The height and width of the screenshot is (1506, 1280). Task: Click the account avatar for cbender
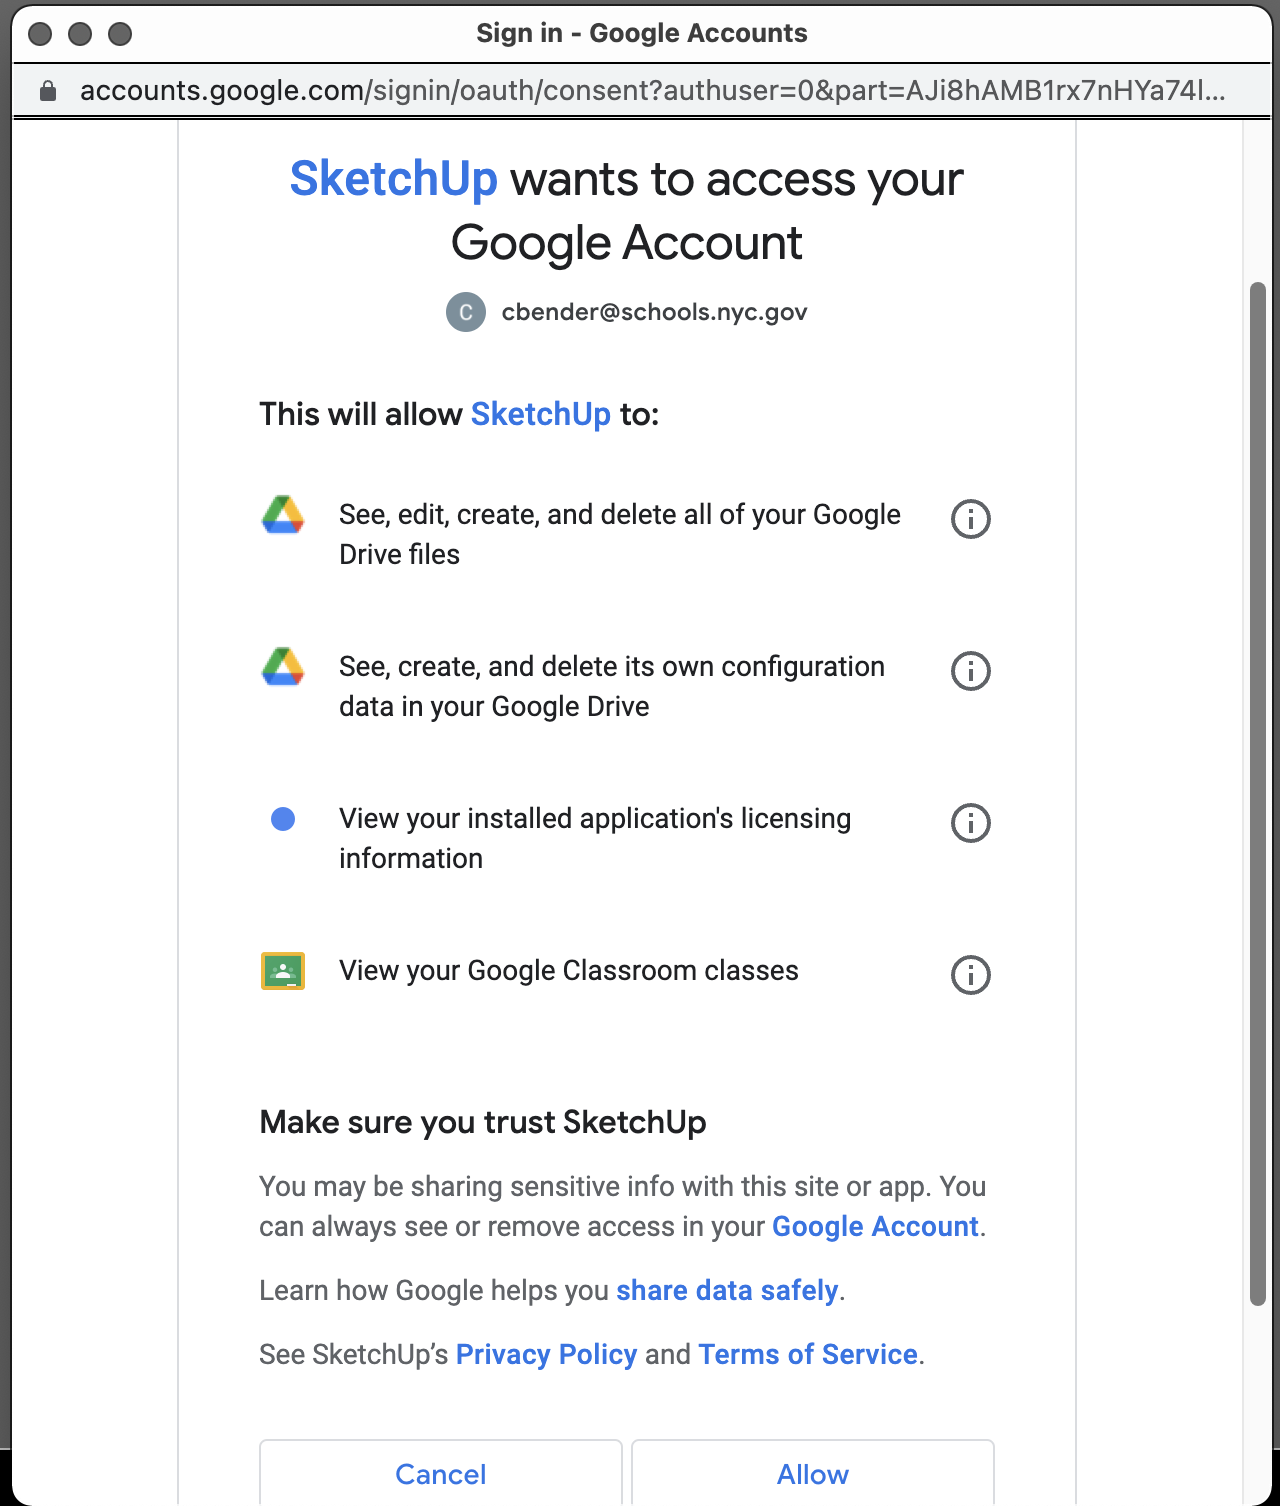(466, 312)
